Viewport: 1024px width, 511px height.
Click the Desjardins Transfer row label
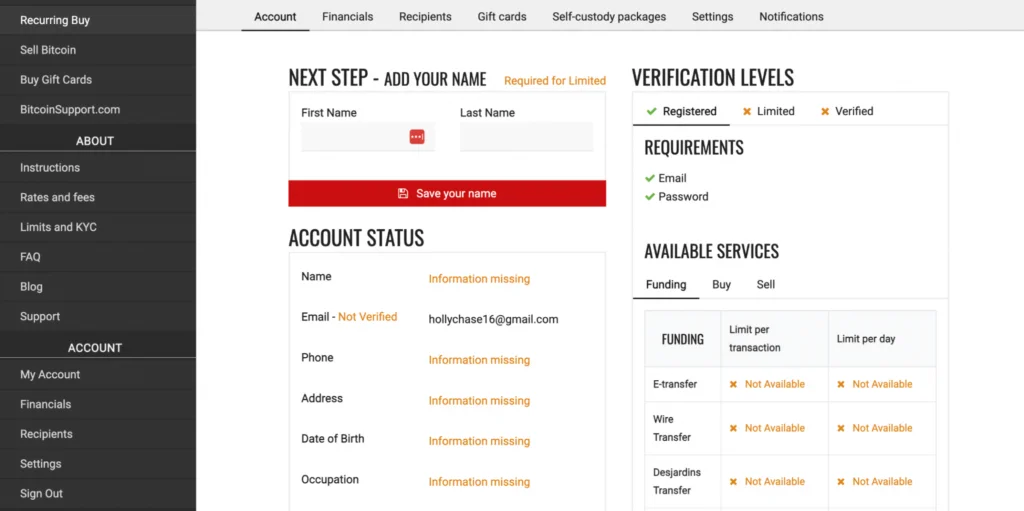coord(677,481)
